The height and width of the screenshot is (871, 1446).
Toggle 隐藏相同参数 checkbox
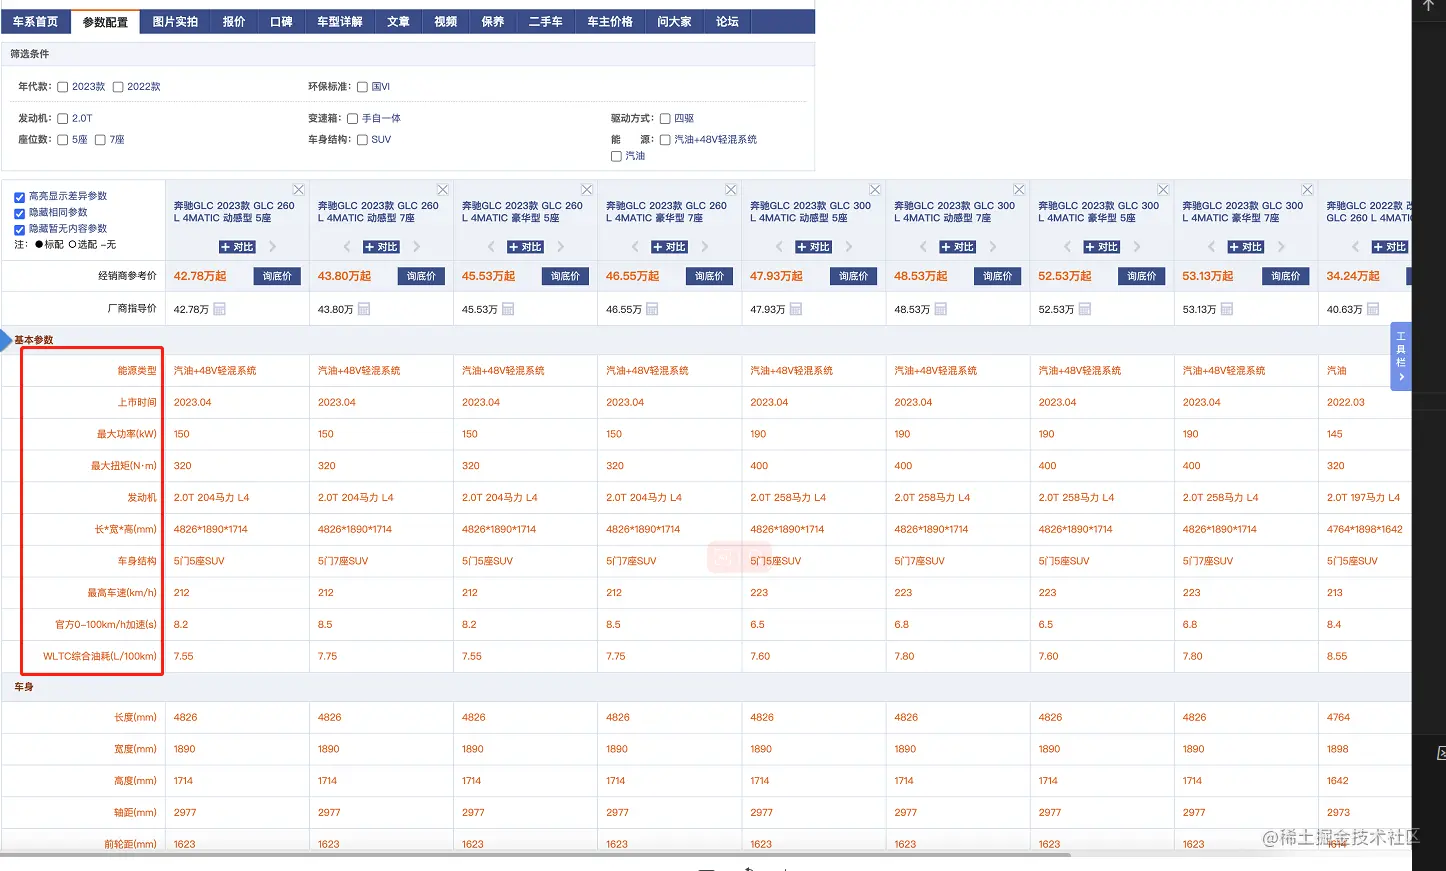(x=19, y=213)
